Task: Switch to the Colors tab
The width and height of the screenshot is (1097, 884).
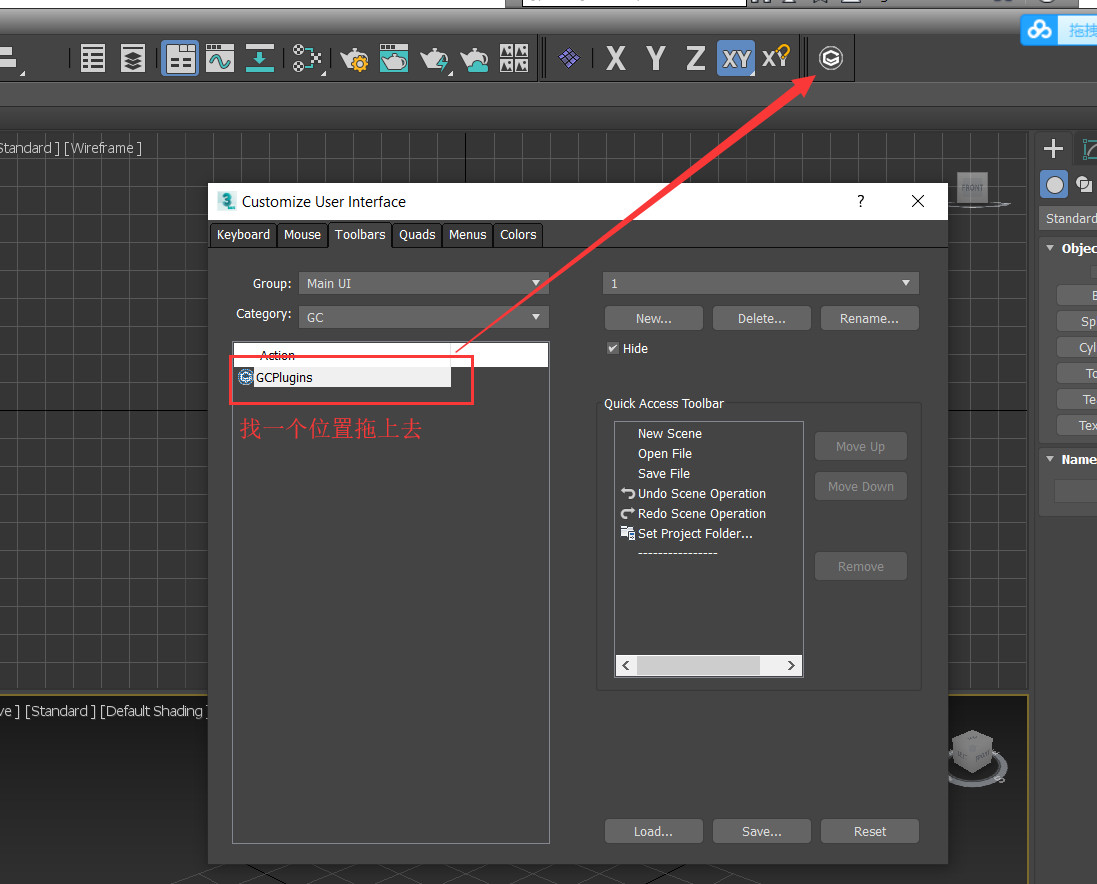Action: coord(518,235)
